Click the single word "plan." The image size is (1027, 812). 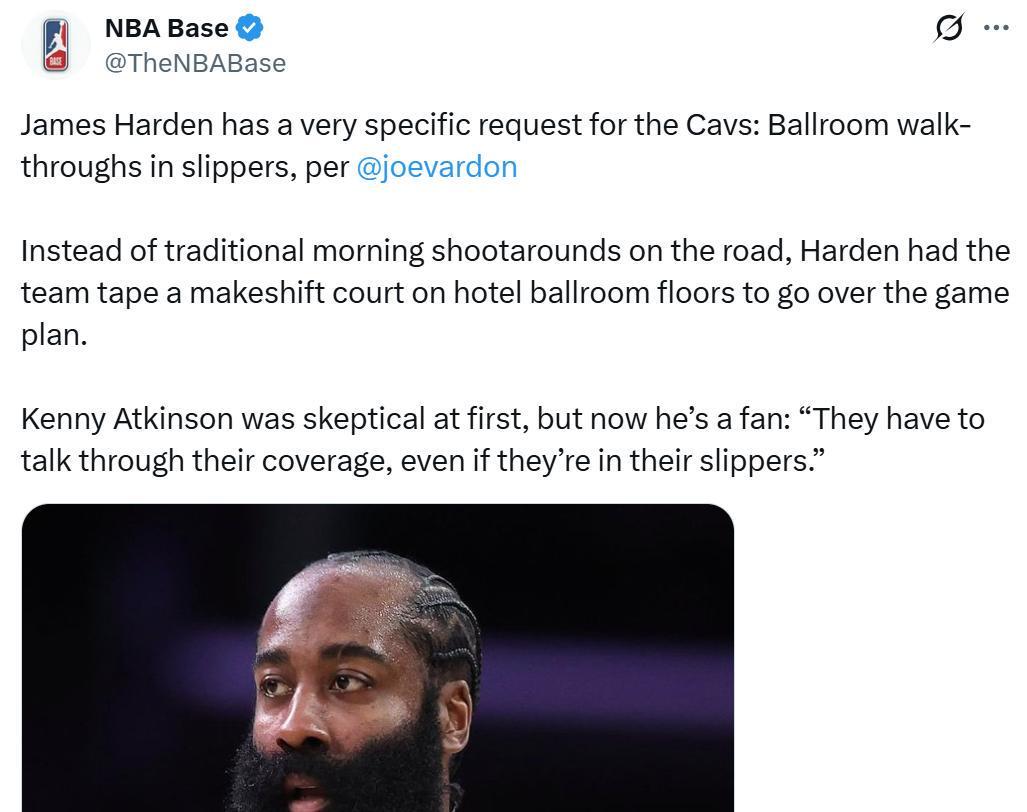tap(54, 335)
